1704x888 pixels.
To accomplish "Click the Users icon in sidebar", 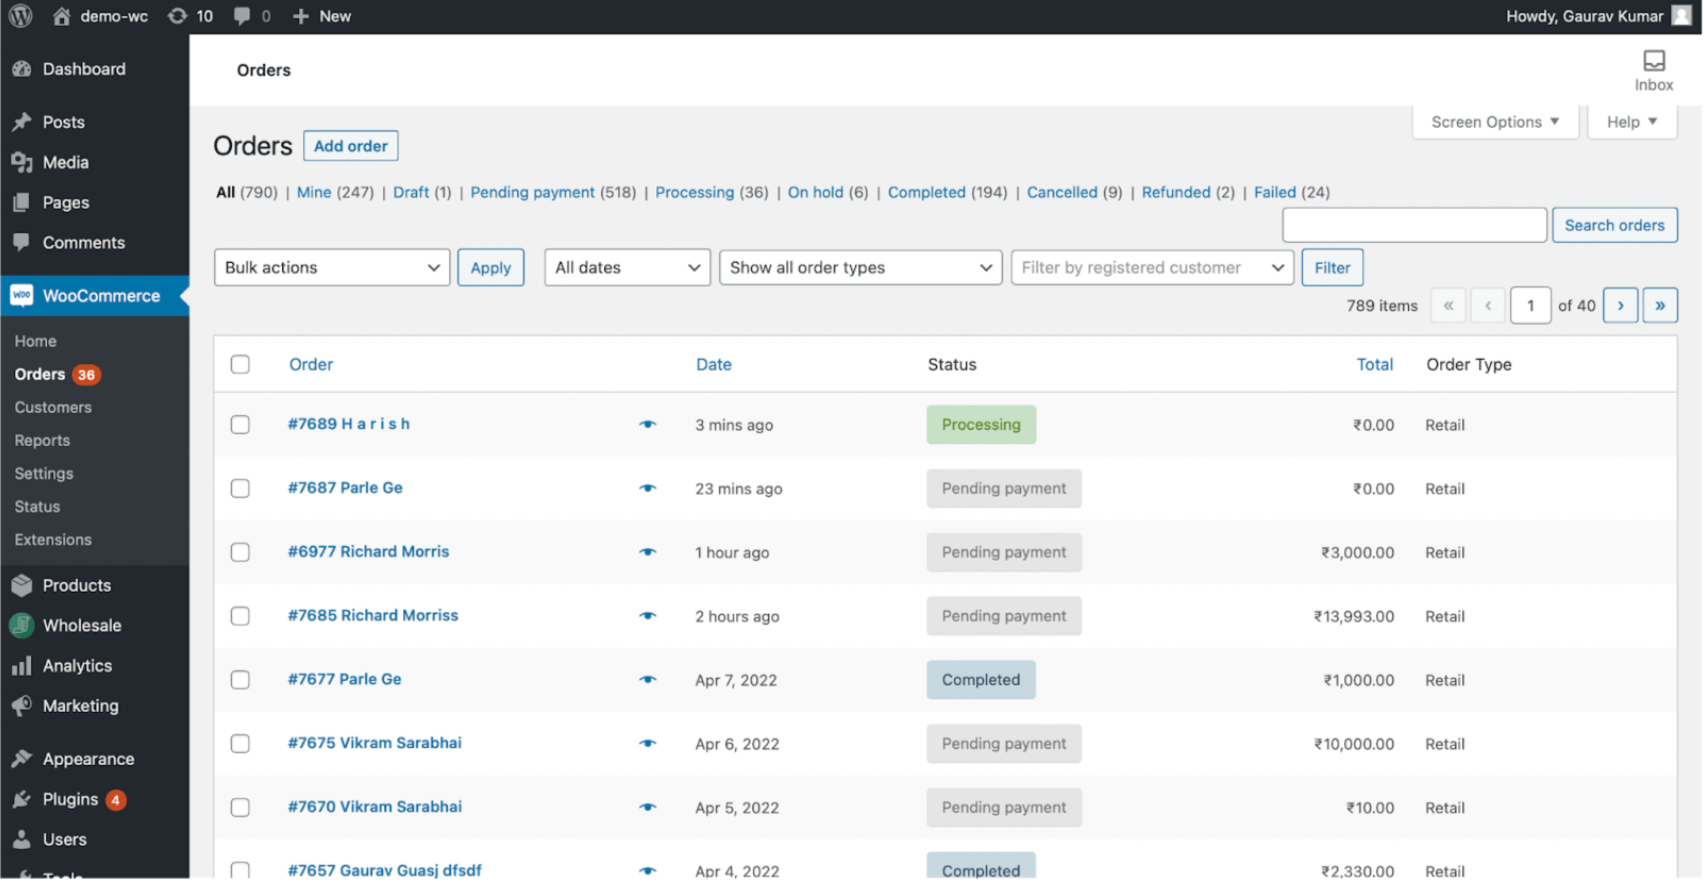I will pyautogui.click(x=22, y=839).
